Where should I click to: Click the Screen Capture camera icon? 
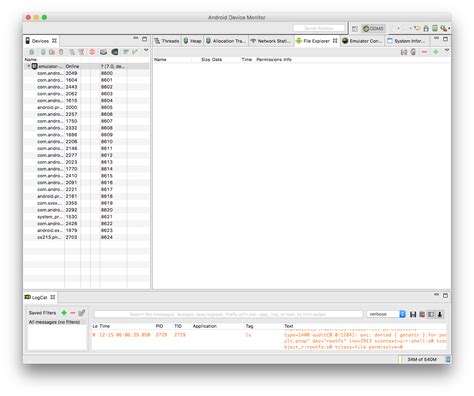coord(104,52)
